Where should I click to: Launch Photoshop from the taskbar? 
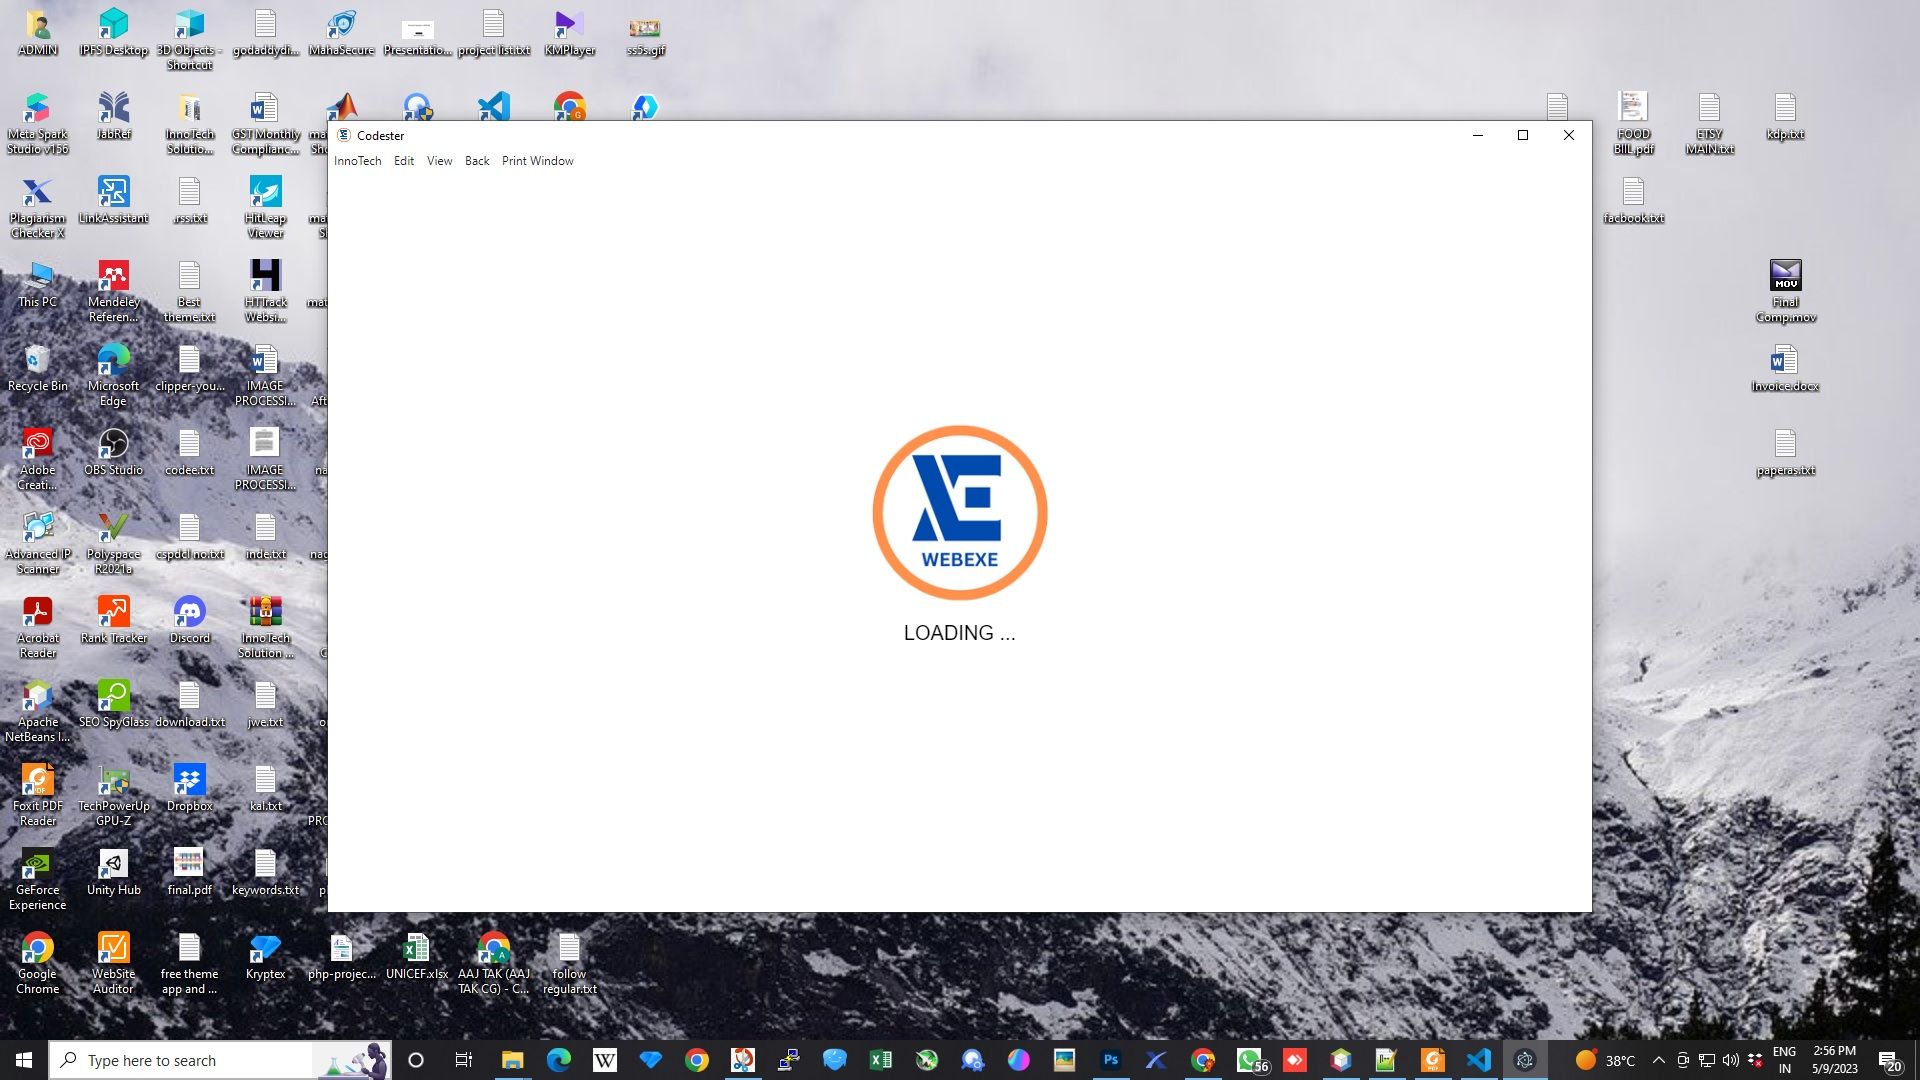[1110, 1060]
